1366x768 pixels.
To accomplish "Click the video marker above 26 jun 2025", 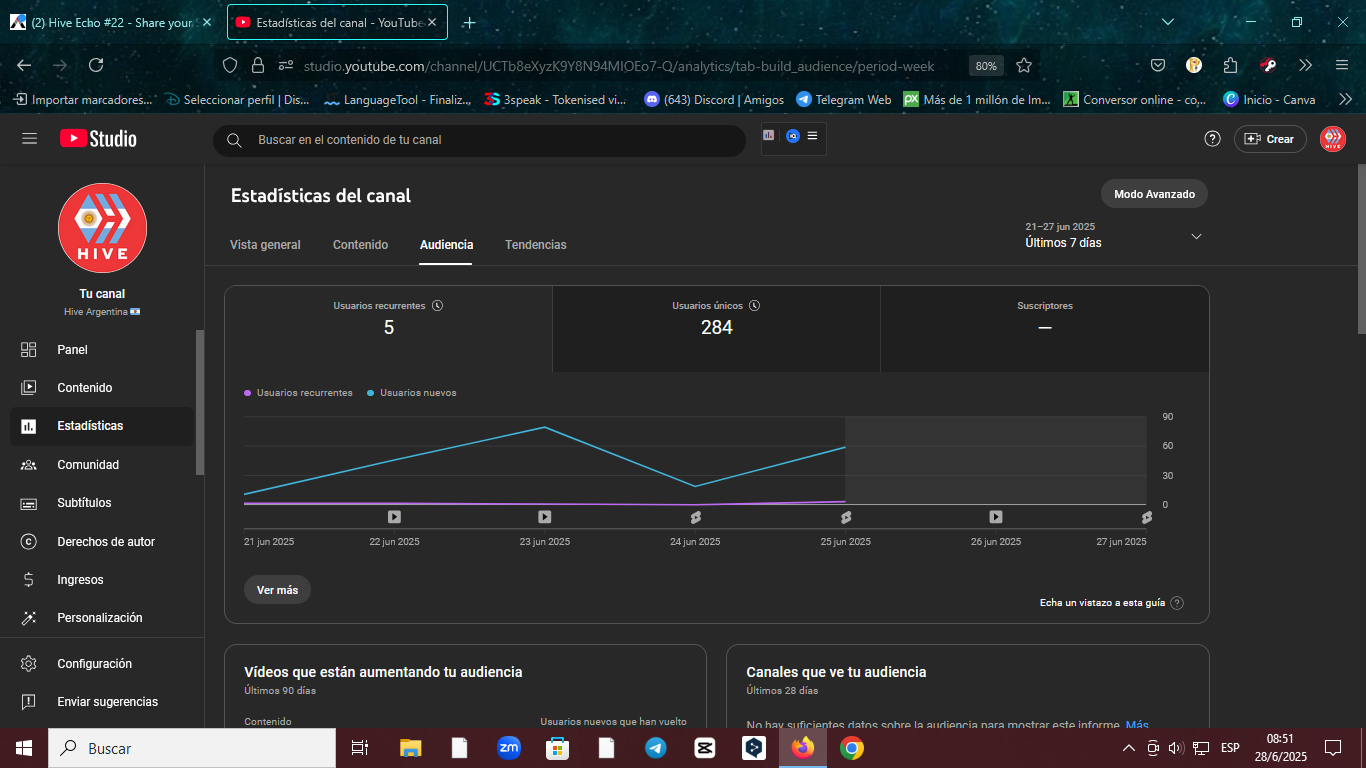I will pos(996,517).
